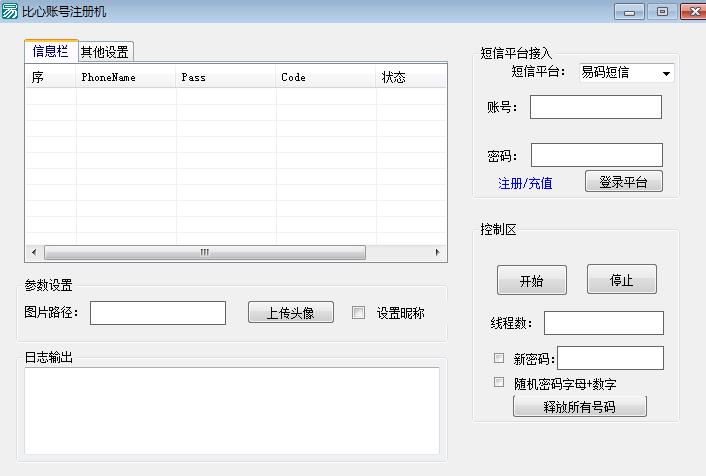Click 释放所有号码 button

click(579, 407)
